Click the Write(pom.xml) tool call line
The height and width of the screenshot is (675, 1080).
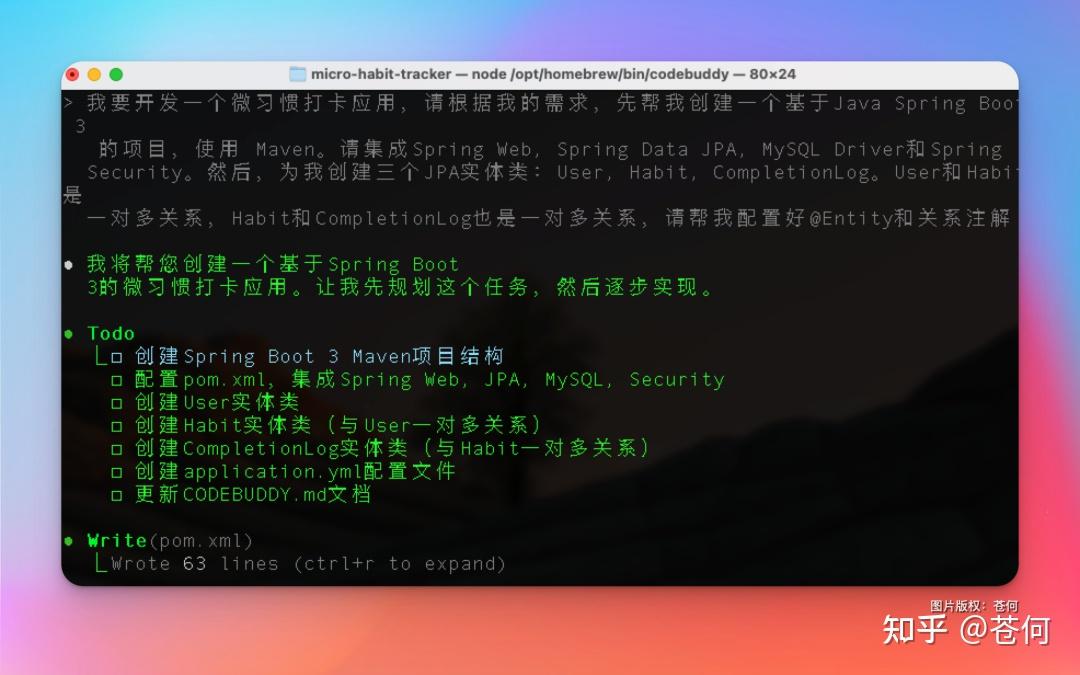click(169, 541)
